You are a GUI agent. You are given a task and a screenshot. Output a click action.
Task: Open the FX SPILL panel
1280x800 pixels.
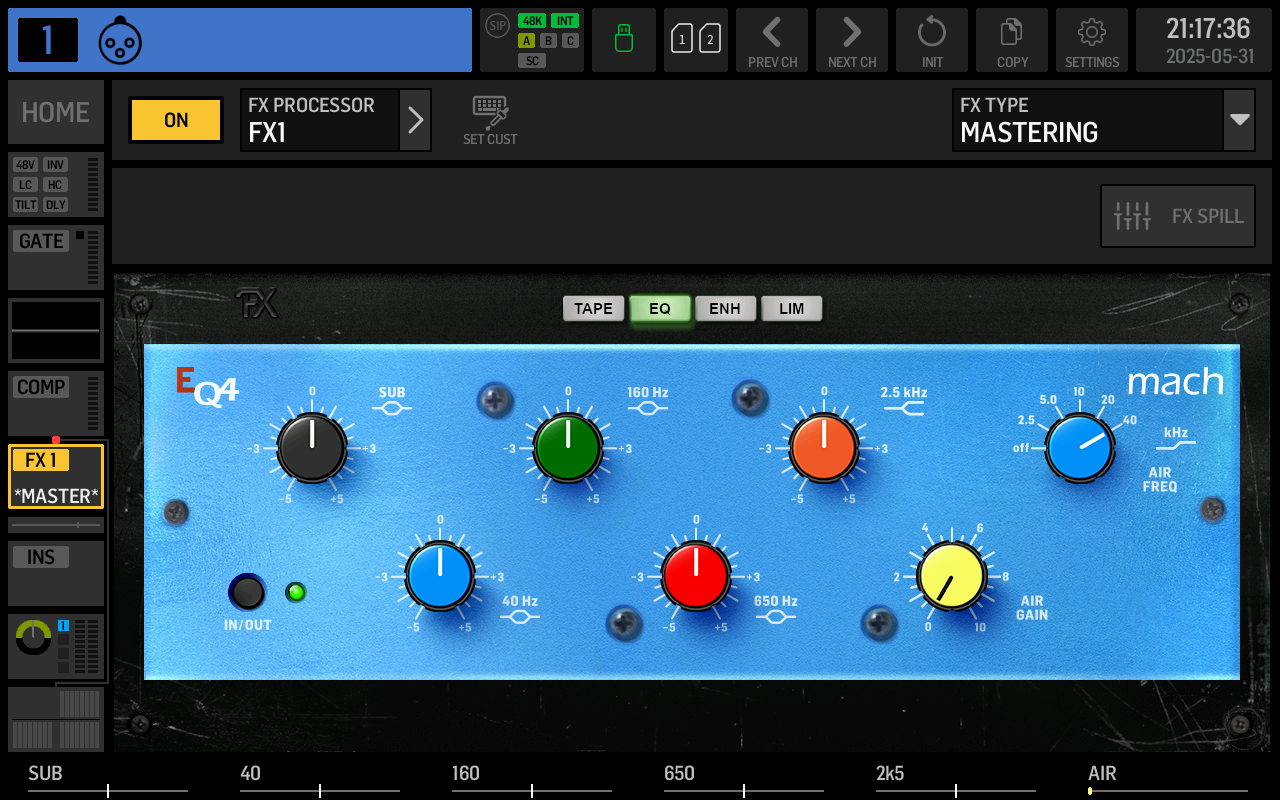coord(1177,215)
